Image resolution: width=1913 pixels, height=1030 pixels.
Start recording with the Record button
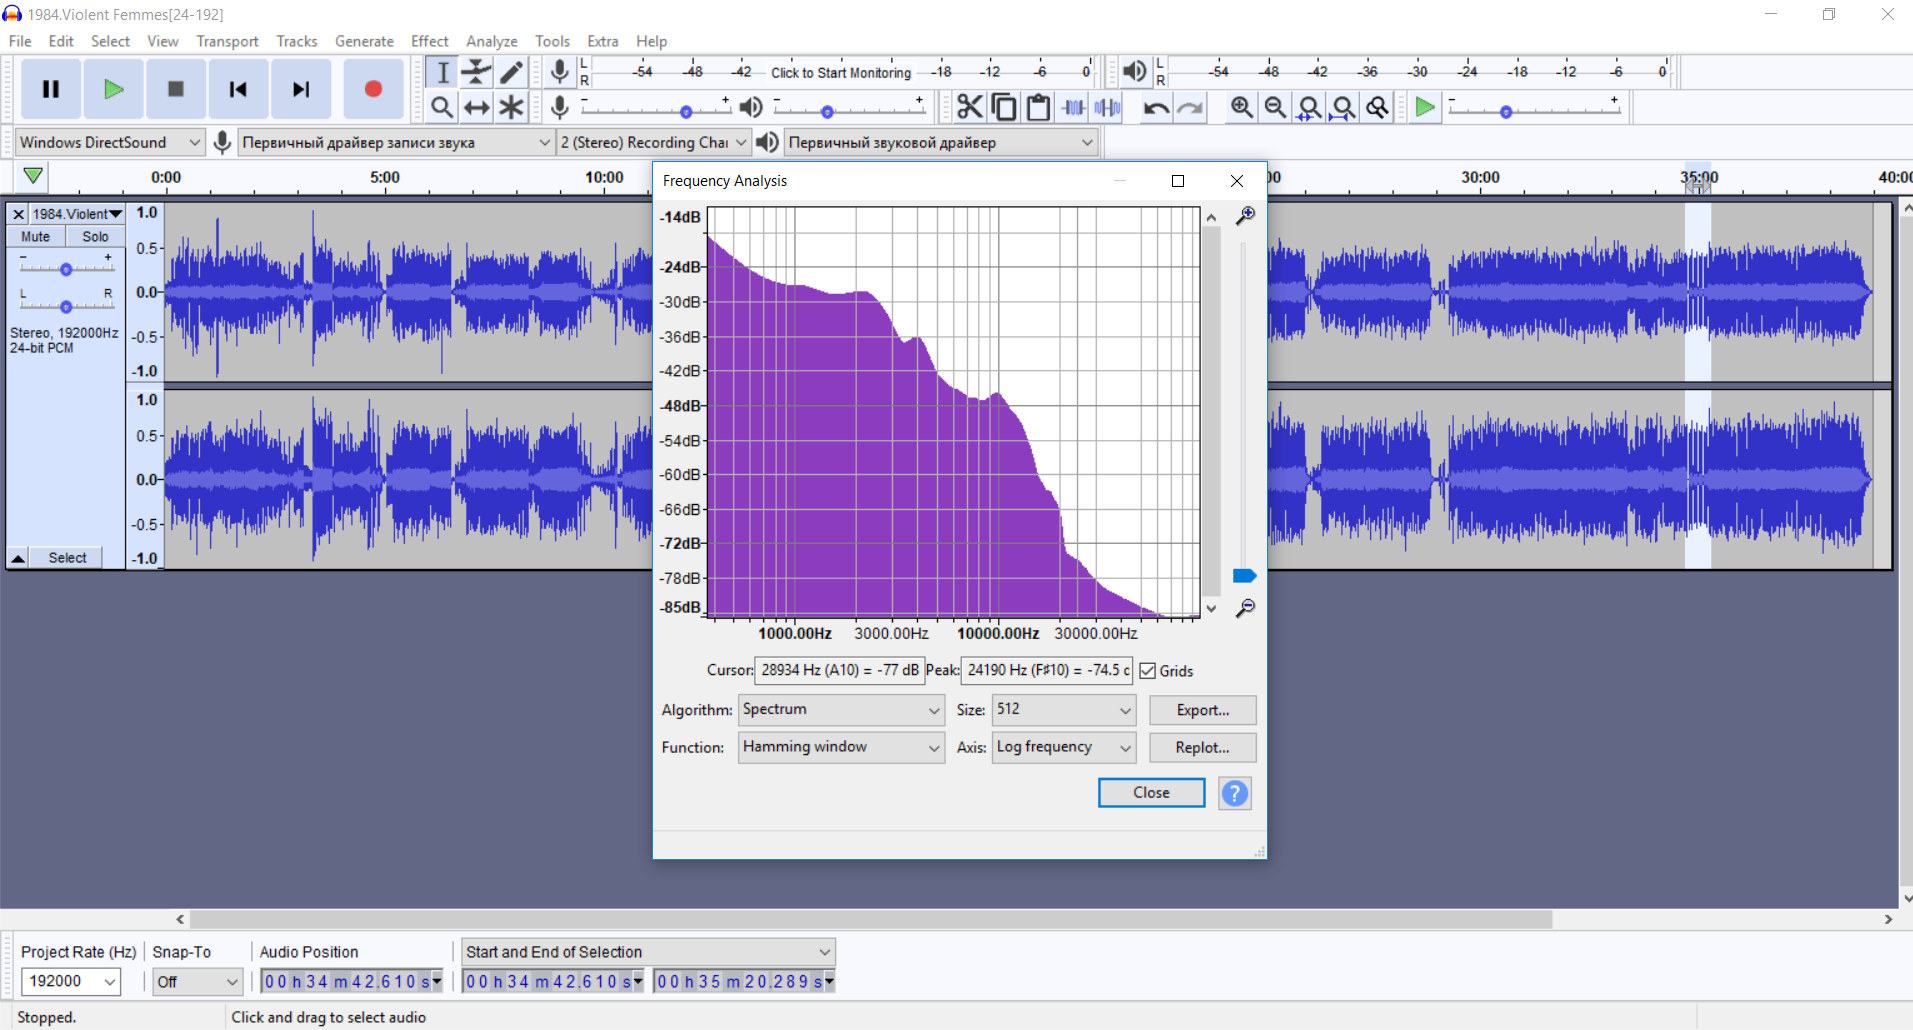tap(373, 89)
